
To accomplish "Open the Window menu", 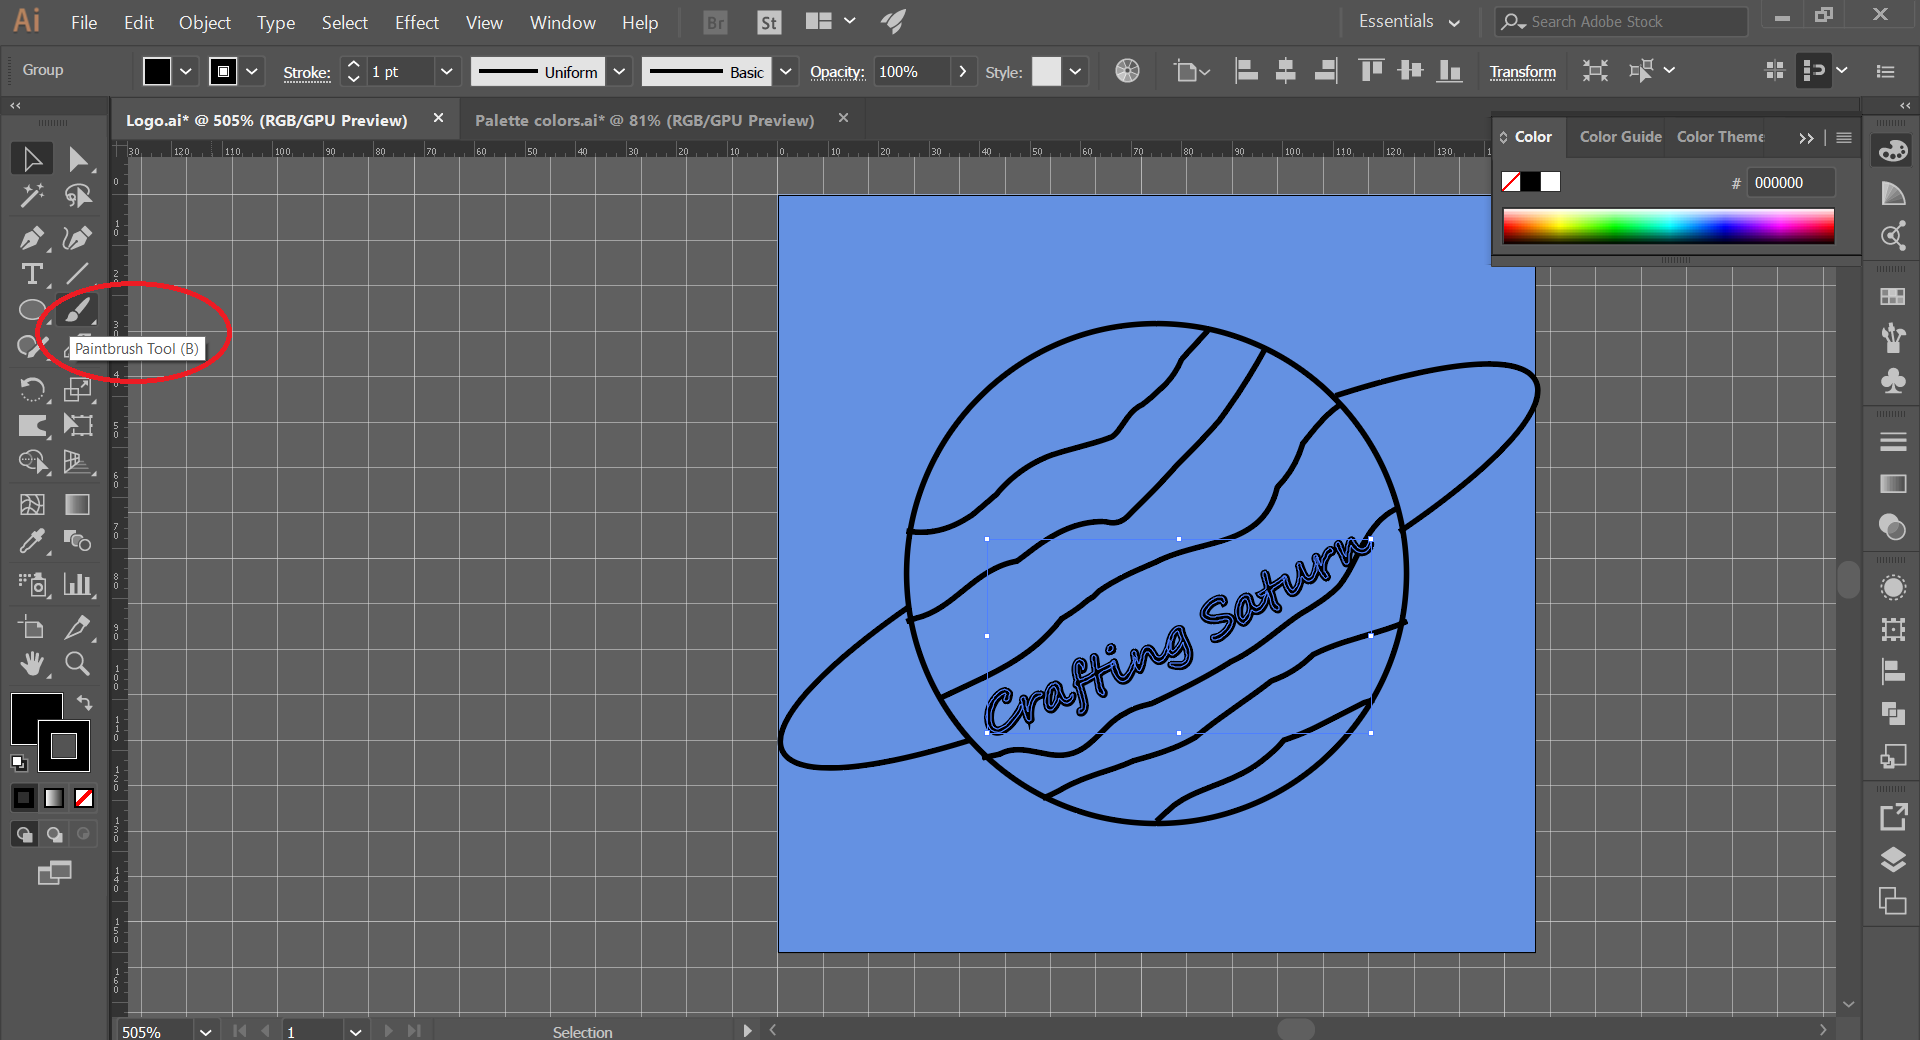I will pos(562,22).
